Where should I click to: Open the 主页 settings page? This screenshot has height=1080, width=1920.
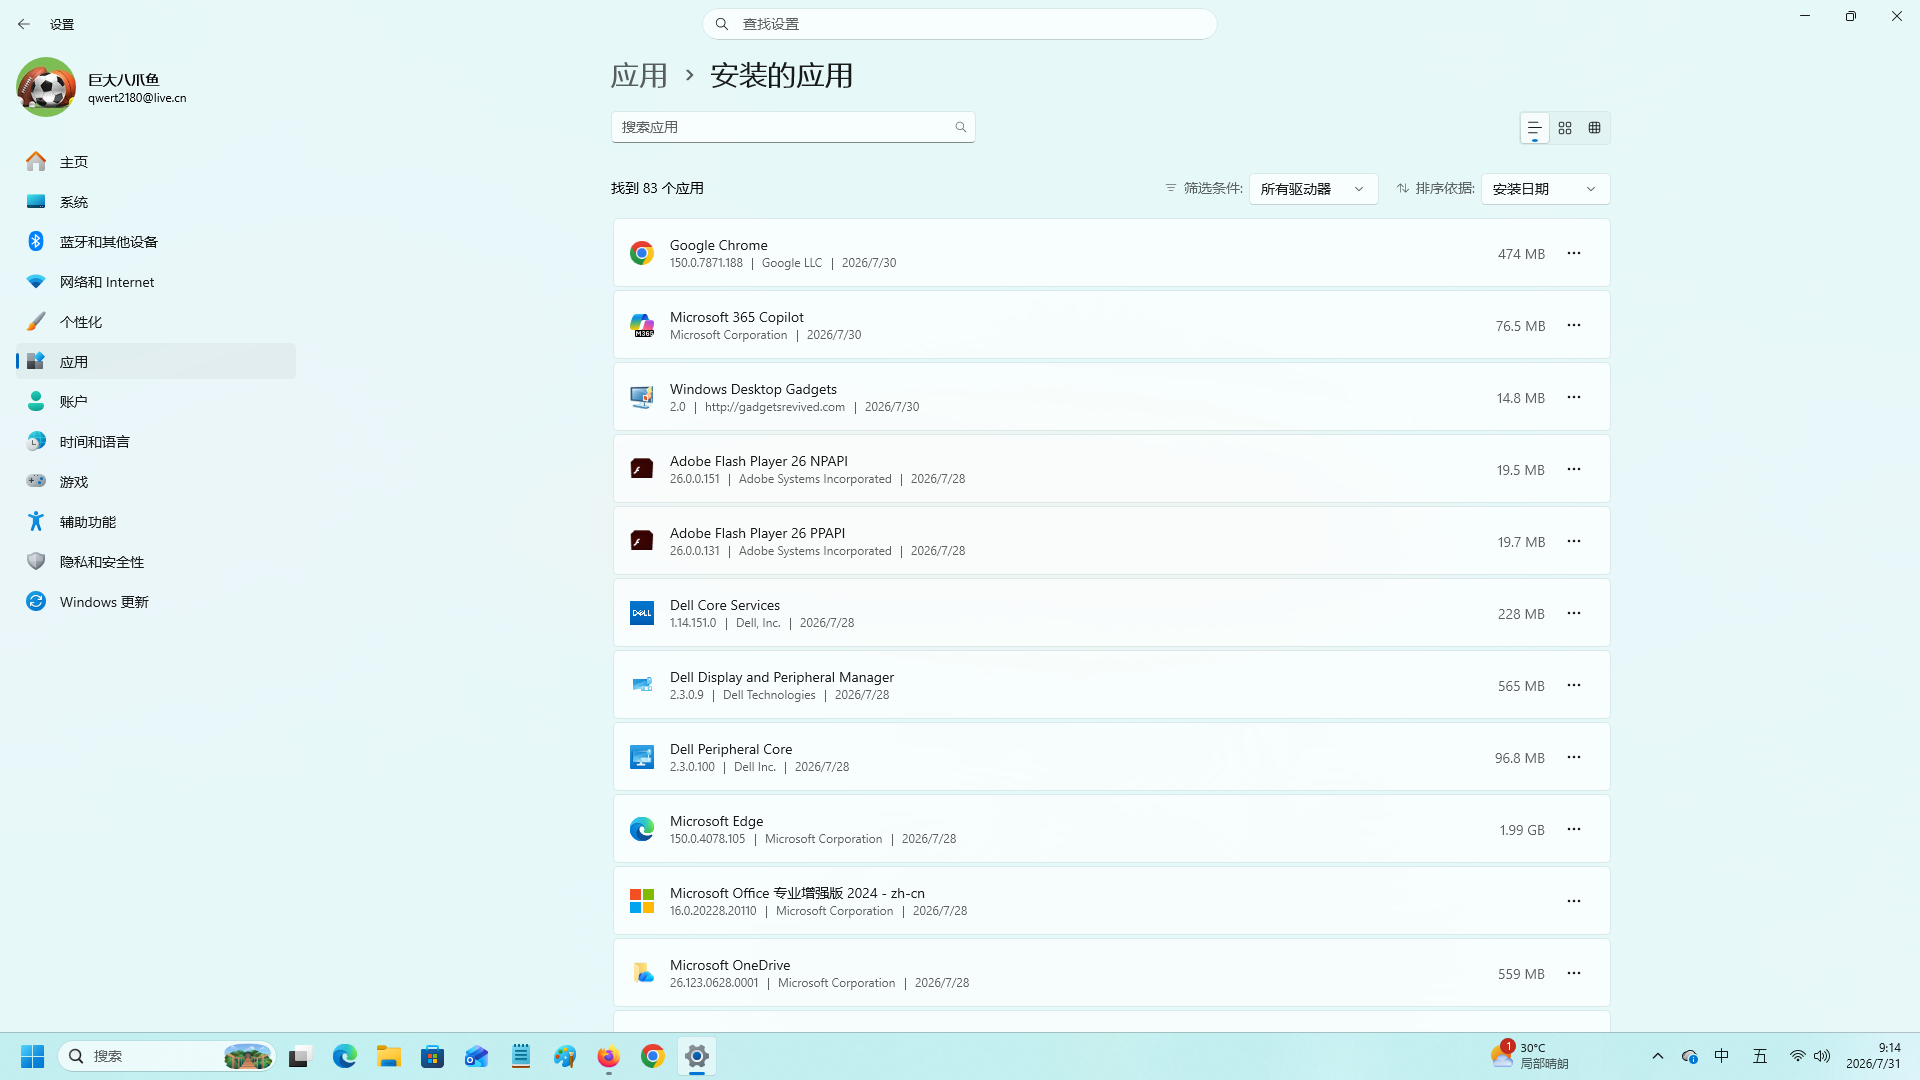pyautogui.click(x=156, y=162)
